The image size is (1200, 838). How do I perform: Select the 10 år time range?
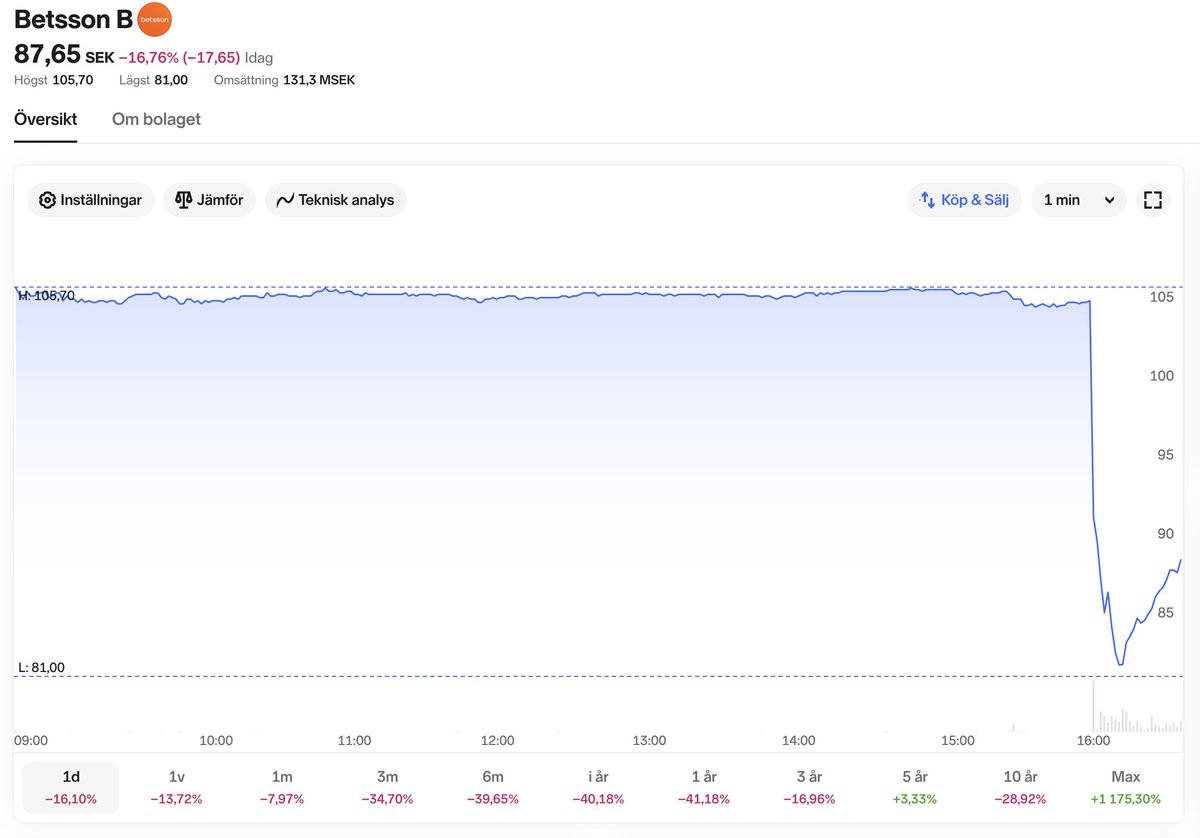1020,787
